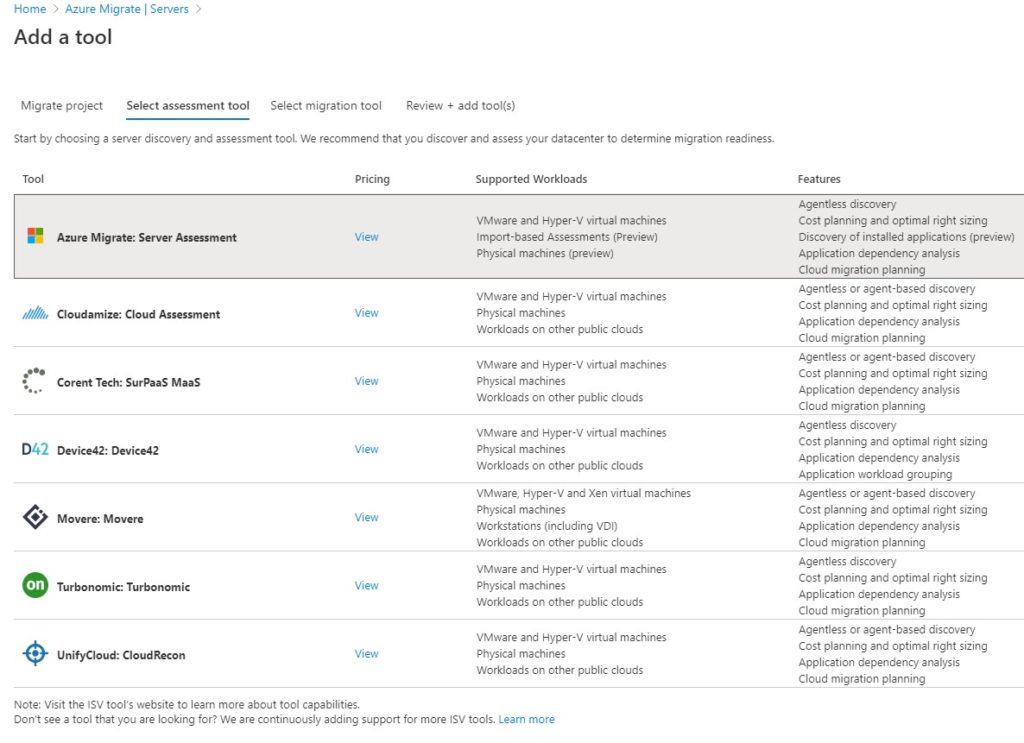The width and height of the screenshot is (1024, 743).
Task: View pricing for Turbonomic
Action: point(366,586)
